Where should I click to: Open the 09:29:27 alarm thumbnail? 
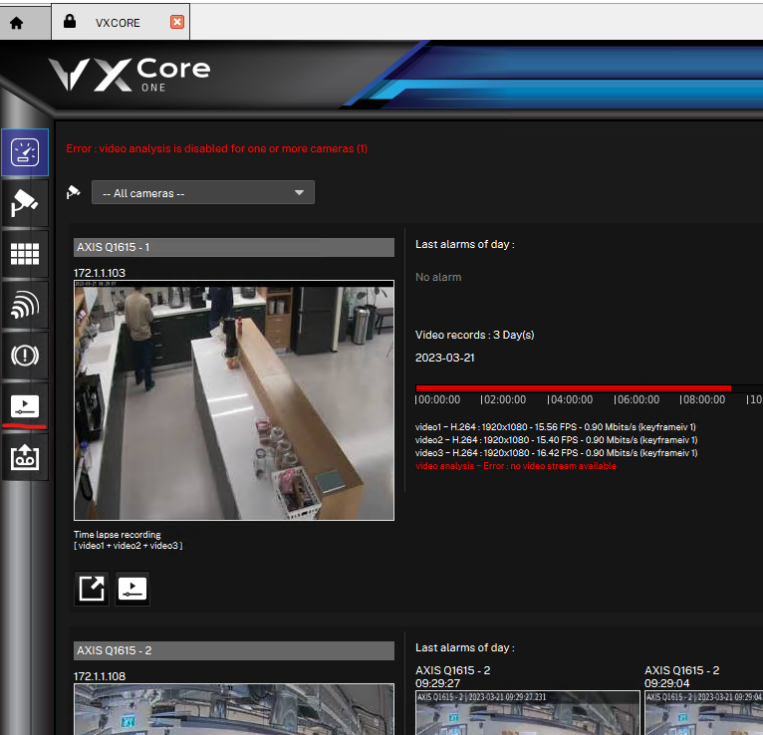527,713
